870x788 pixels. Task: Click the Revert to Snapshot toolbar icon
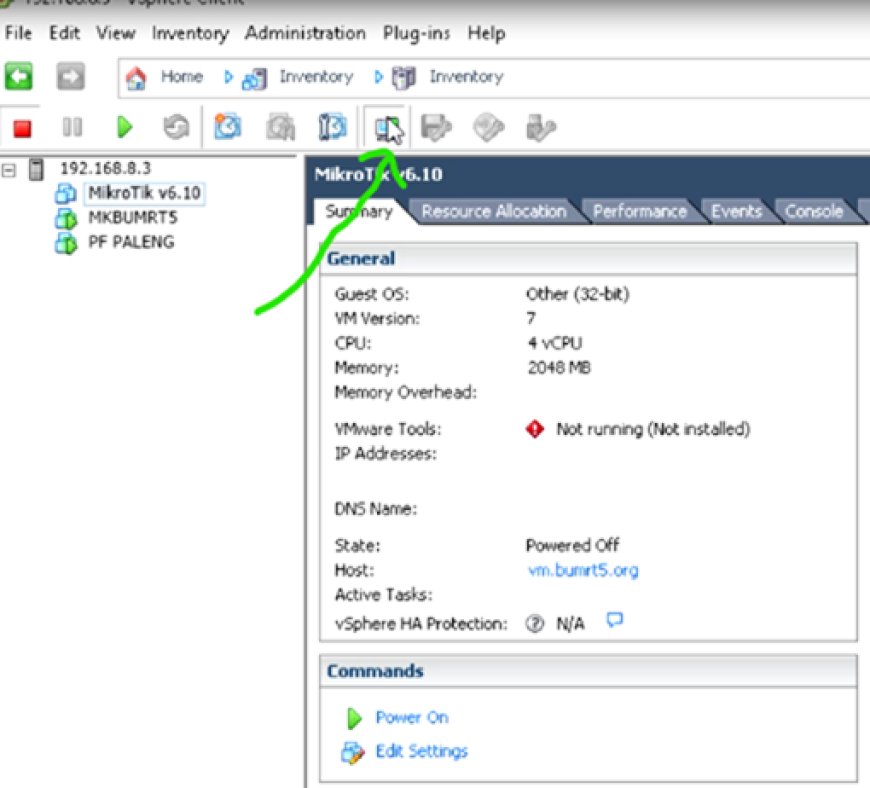(281, 128)
